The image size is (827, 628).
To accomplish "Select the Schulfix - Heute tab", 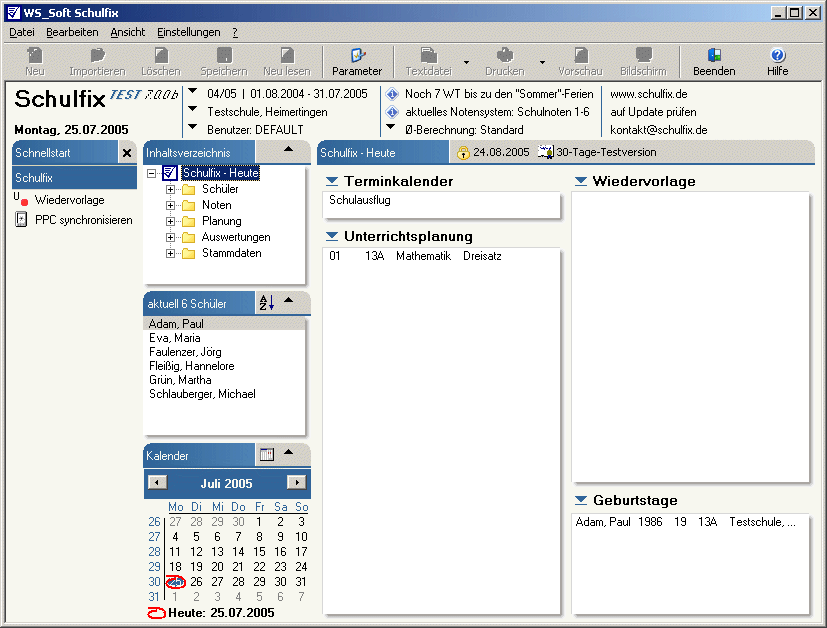I will click(x=383, y=153).
